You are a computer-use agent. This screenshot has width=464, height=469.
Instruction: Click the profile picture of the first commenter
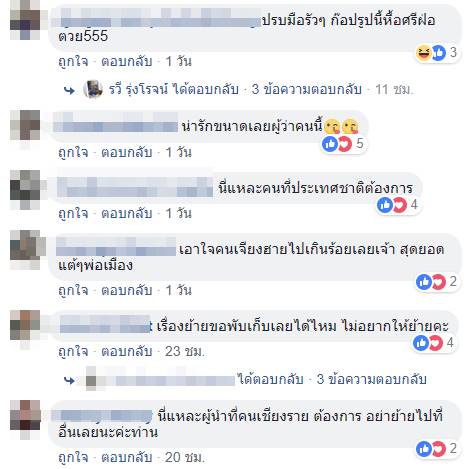coord(25,20)
